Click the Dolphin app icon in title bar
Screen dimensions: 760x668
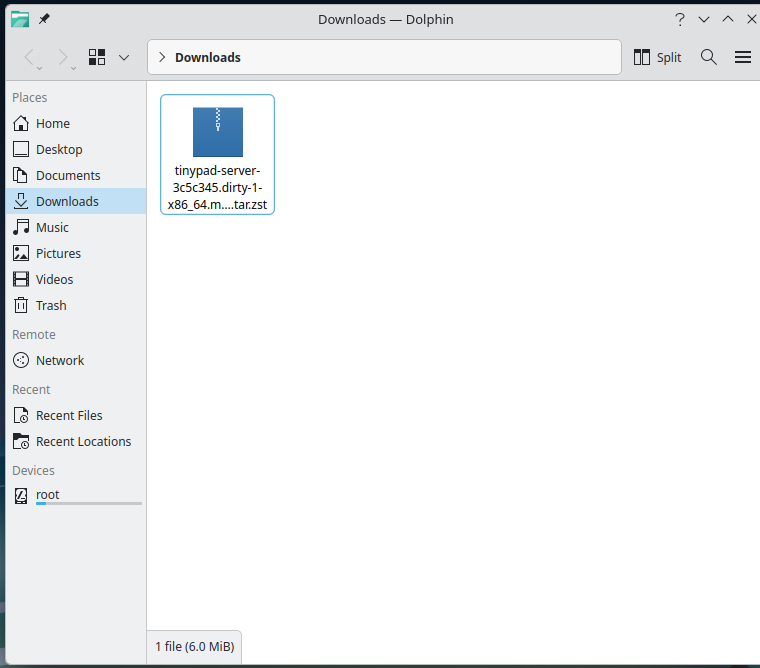(x=20, y=19)
